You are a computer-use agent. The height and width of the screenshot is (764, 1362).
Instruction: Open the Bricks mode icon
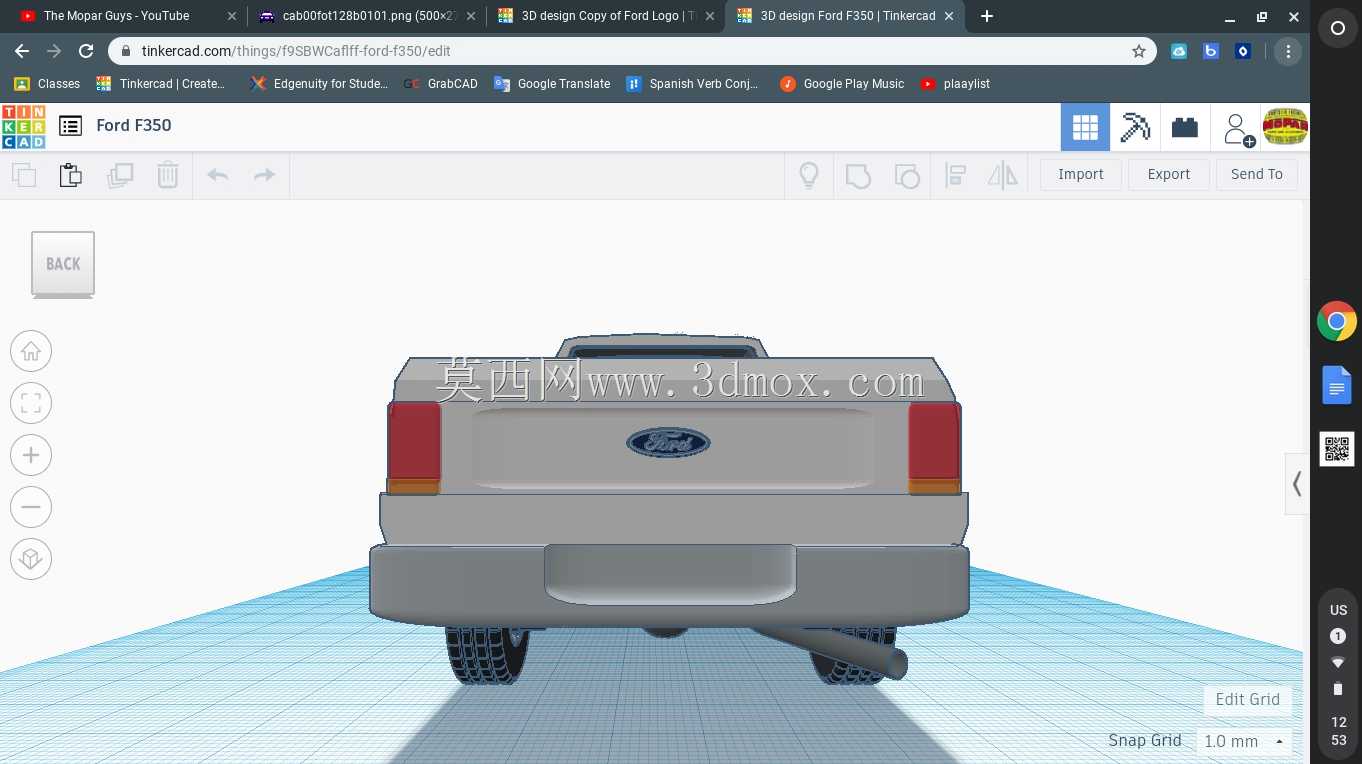point(1185,127)
